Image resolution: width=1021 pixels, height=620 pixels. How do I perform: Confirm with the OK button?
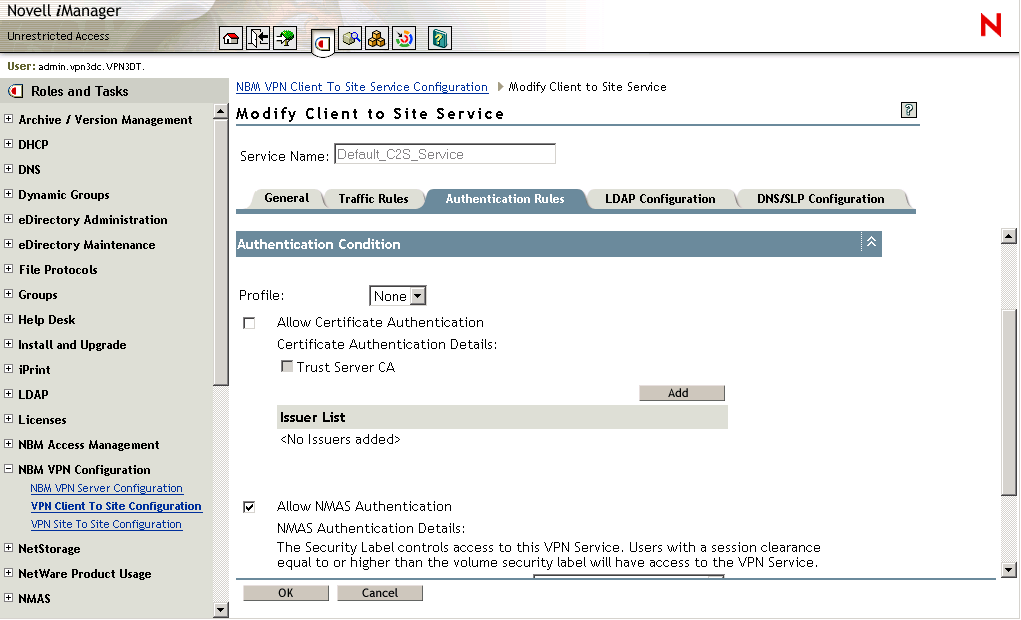pos(286,593)
